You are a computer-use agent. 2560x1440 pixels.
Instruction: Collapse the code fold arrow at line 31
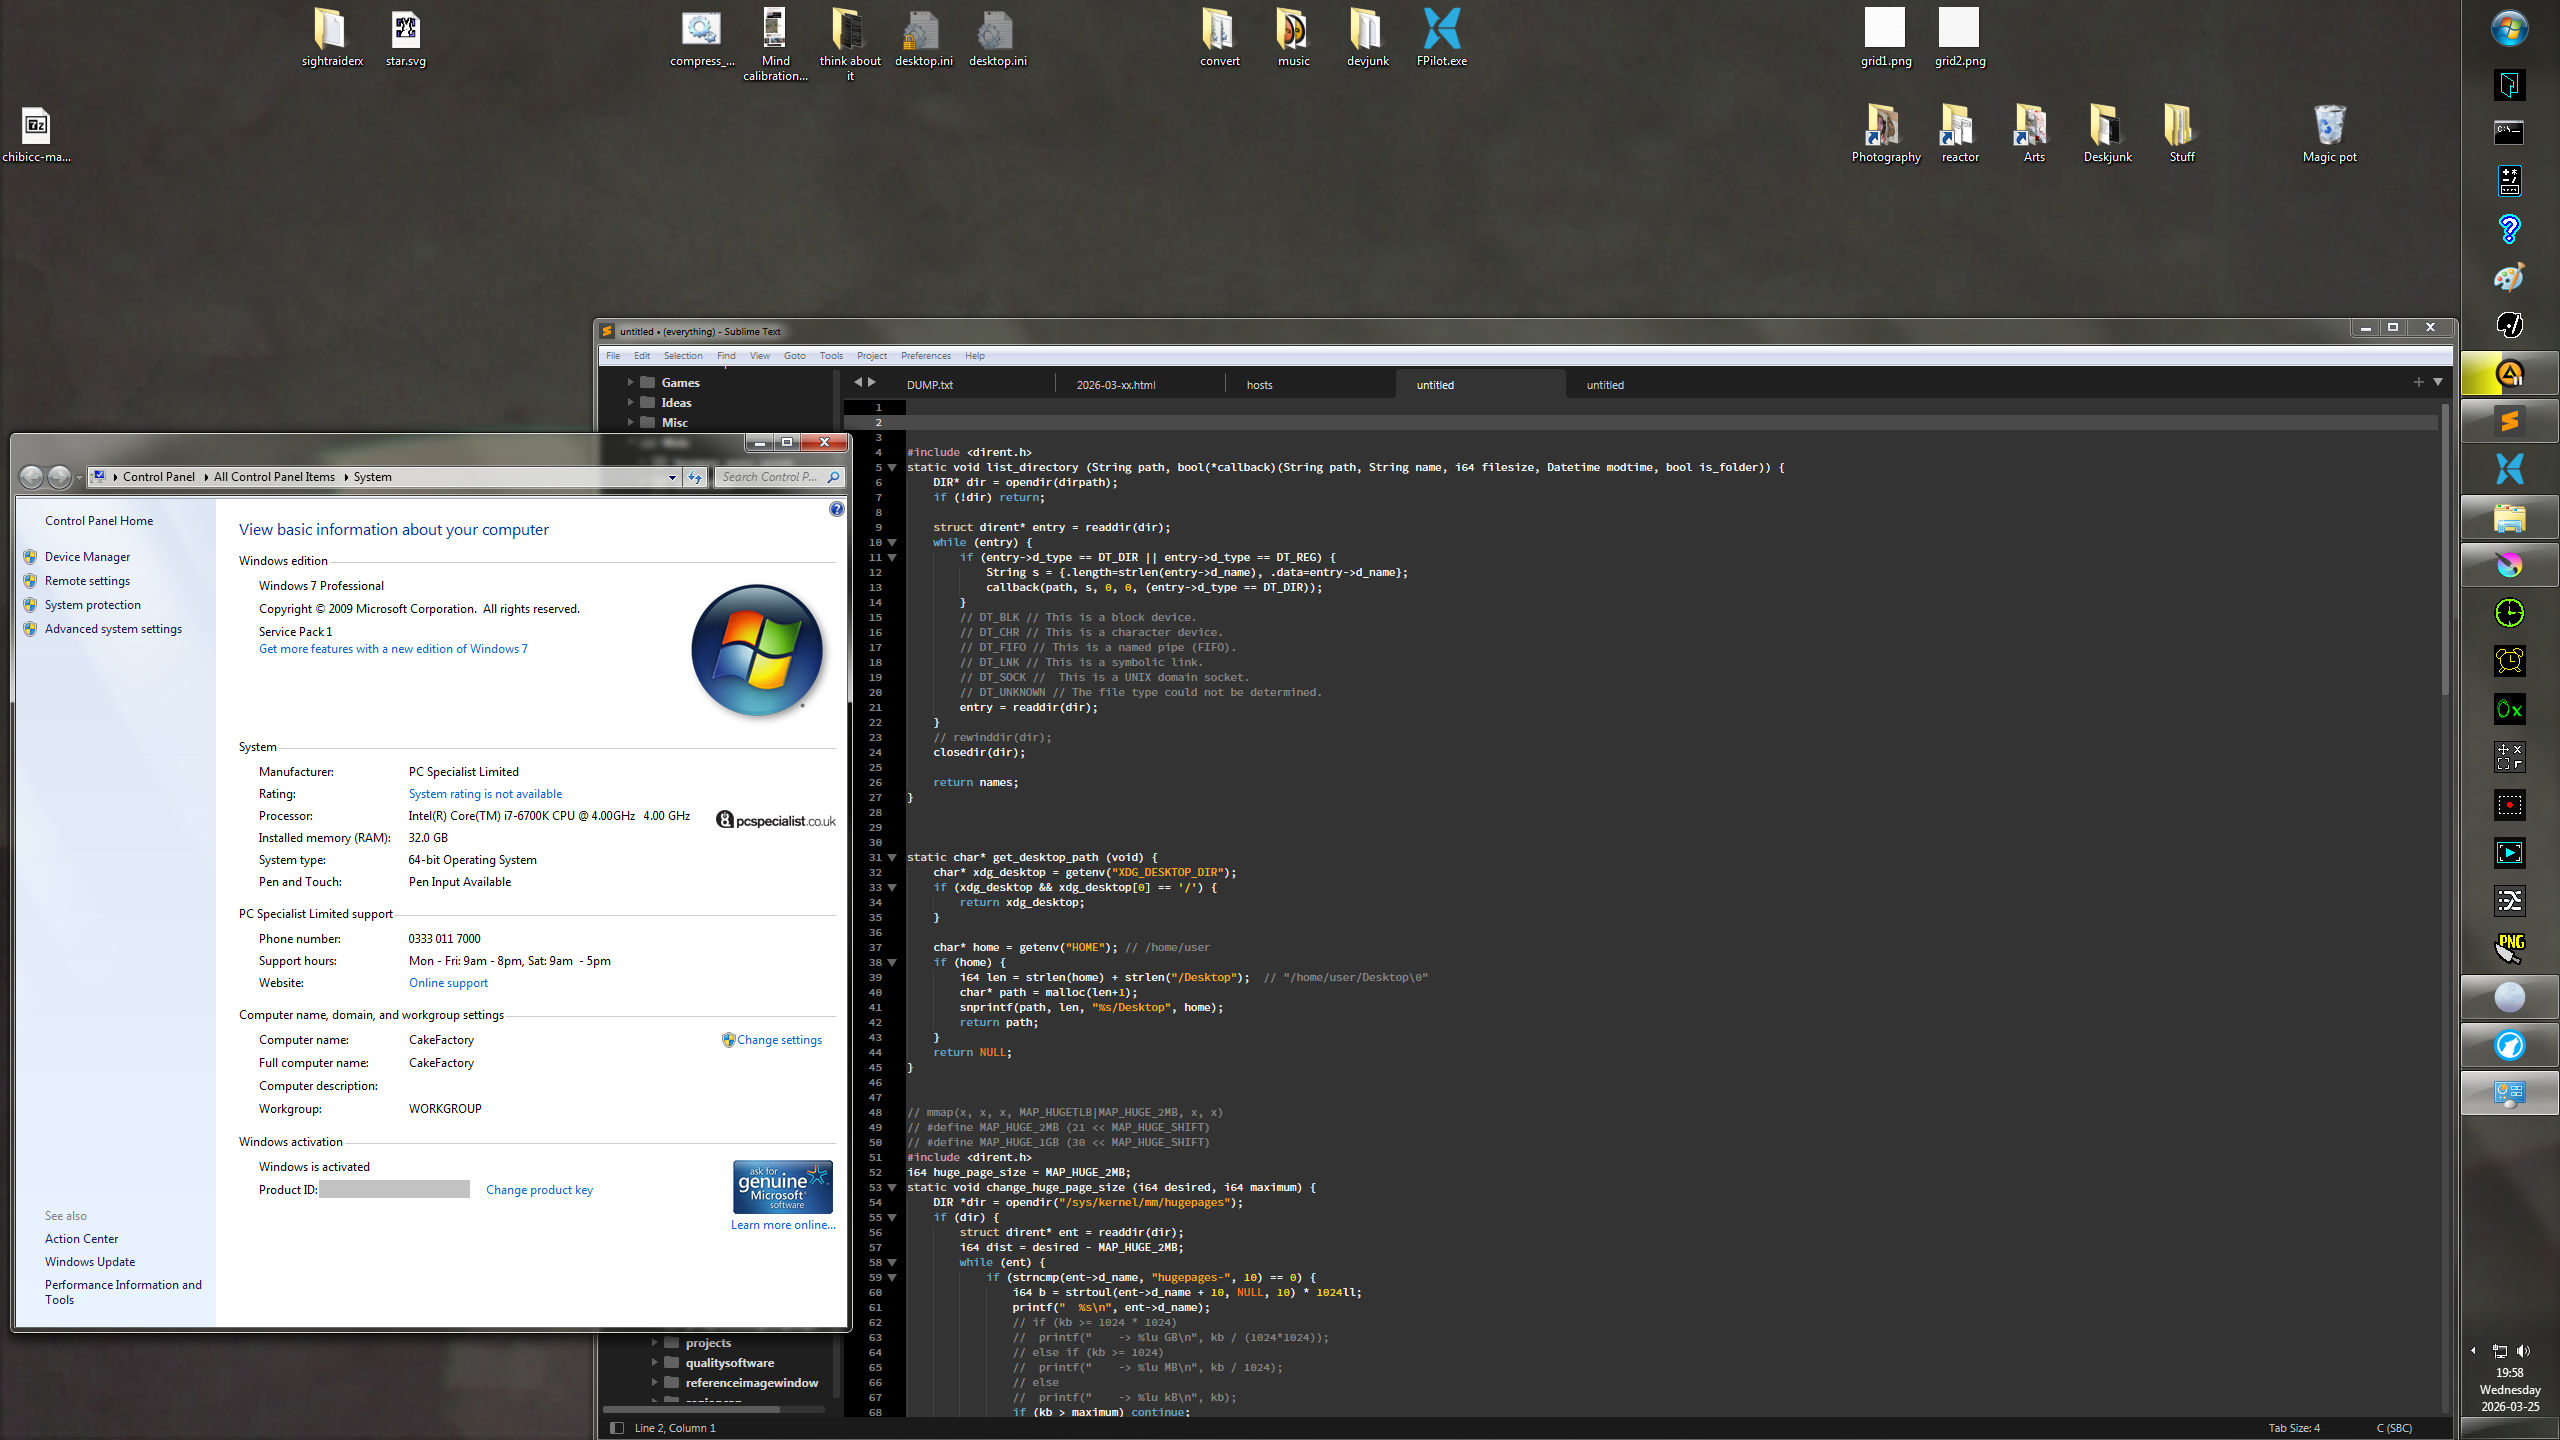(892, 858)
